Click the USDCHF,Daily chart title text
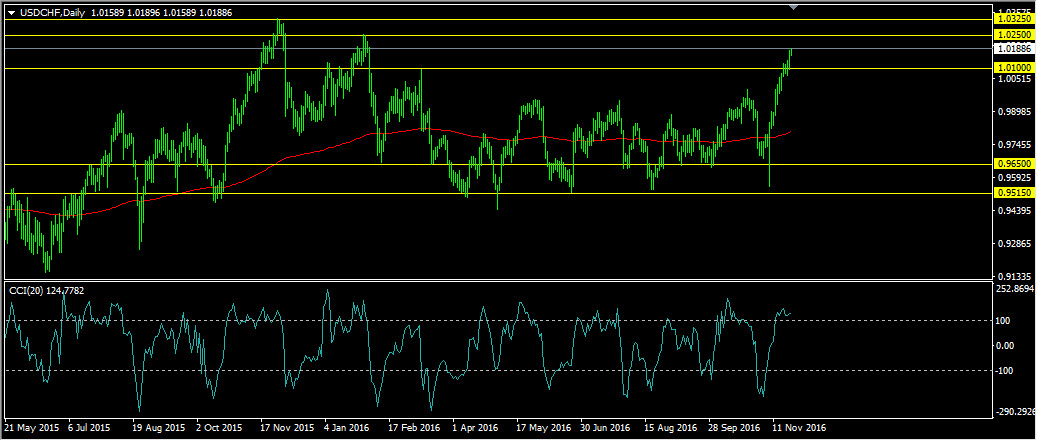Image resolution: width=1037 pixels, height=441 pixels. pos(52,12)
